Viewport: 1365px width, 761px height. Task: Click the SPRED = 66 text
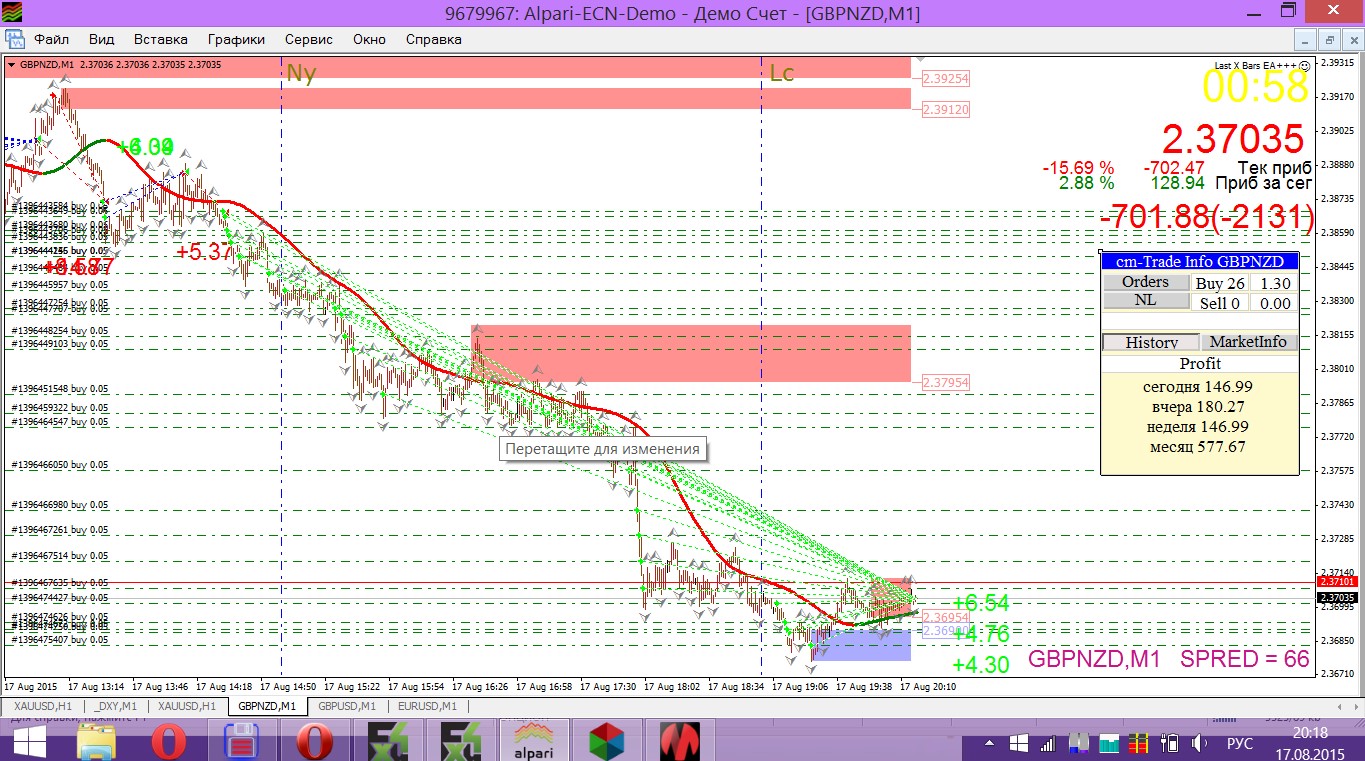pos(1245,659)
